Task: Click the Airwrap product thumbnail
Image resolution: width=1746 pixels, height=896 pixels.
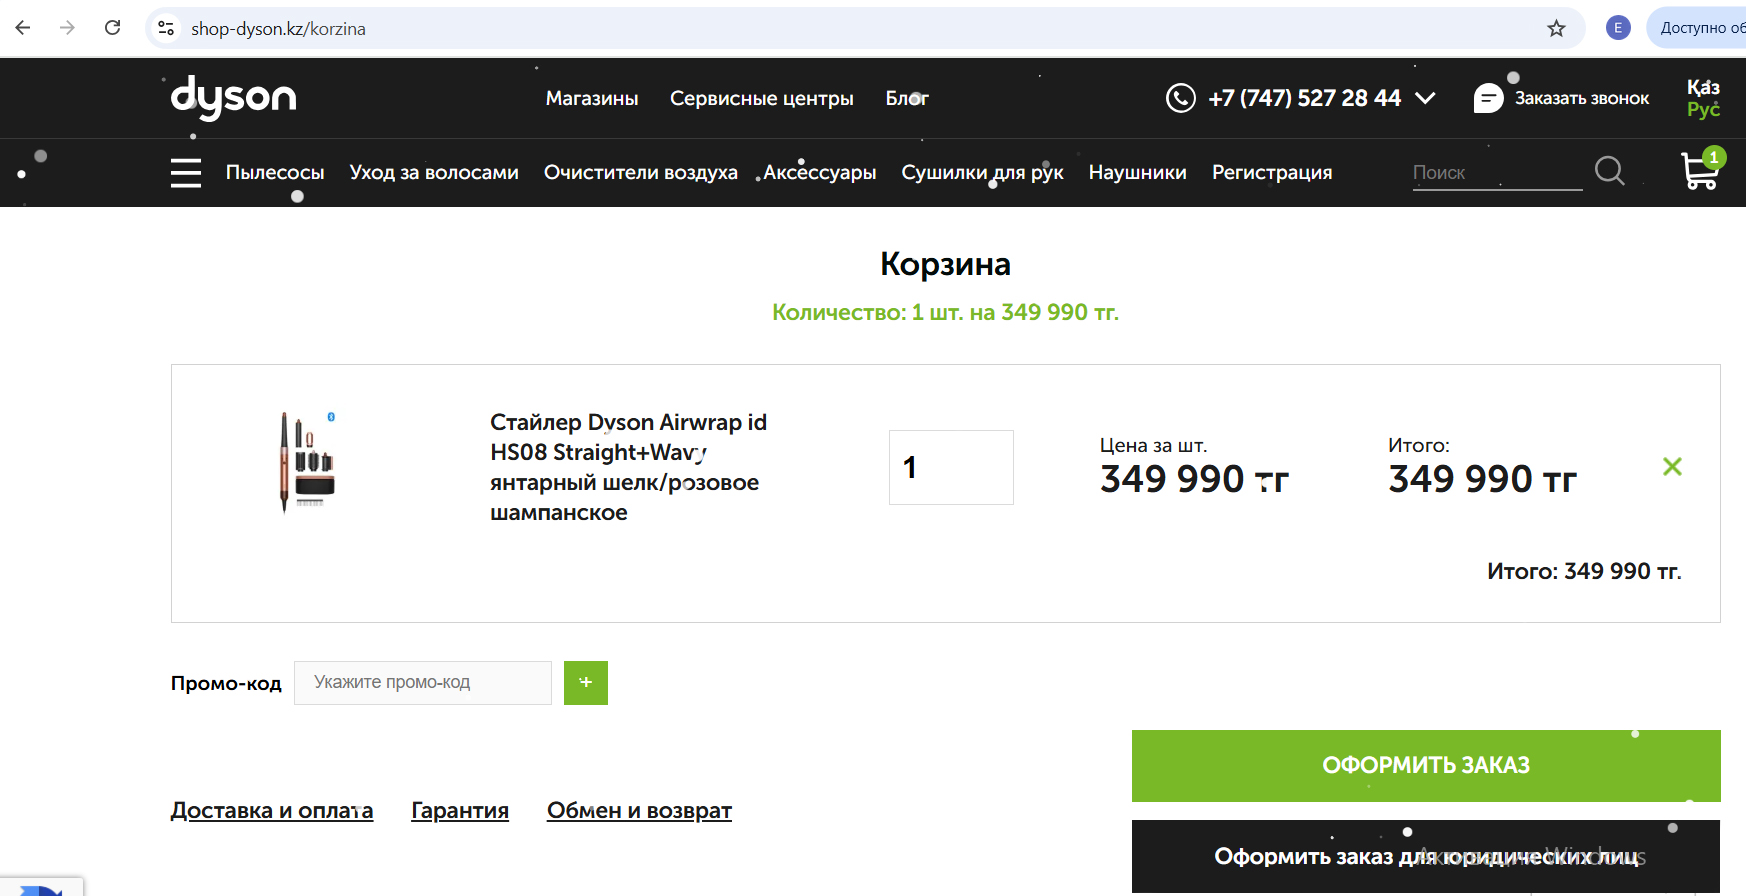Action: 308,462
